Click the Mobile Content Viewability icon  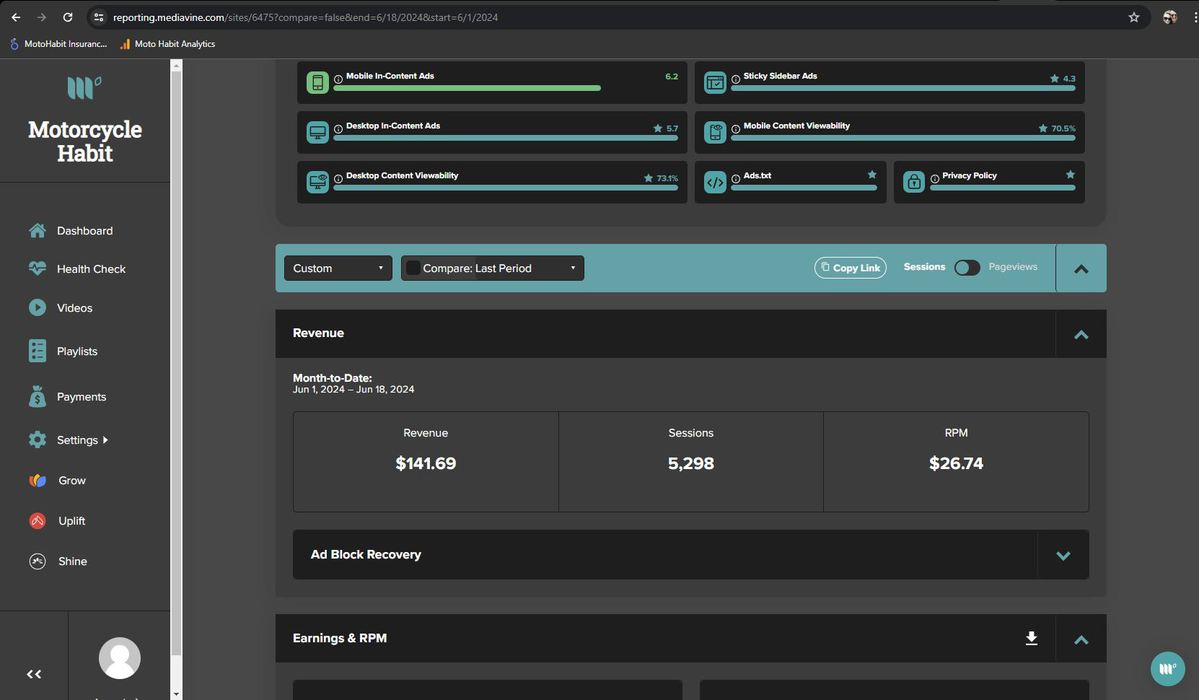click(x=715, y=132)
